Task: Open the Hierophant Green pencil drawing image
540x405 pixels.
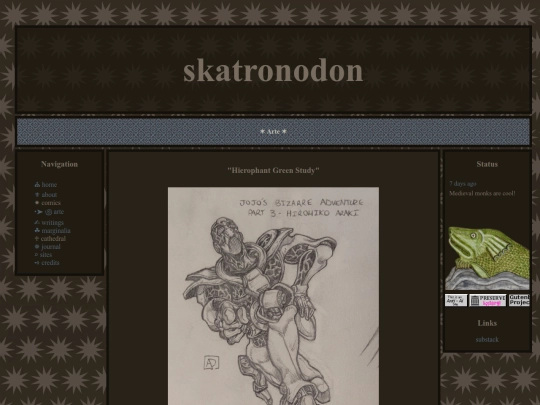Action: (273, 296)
